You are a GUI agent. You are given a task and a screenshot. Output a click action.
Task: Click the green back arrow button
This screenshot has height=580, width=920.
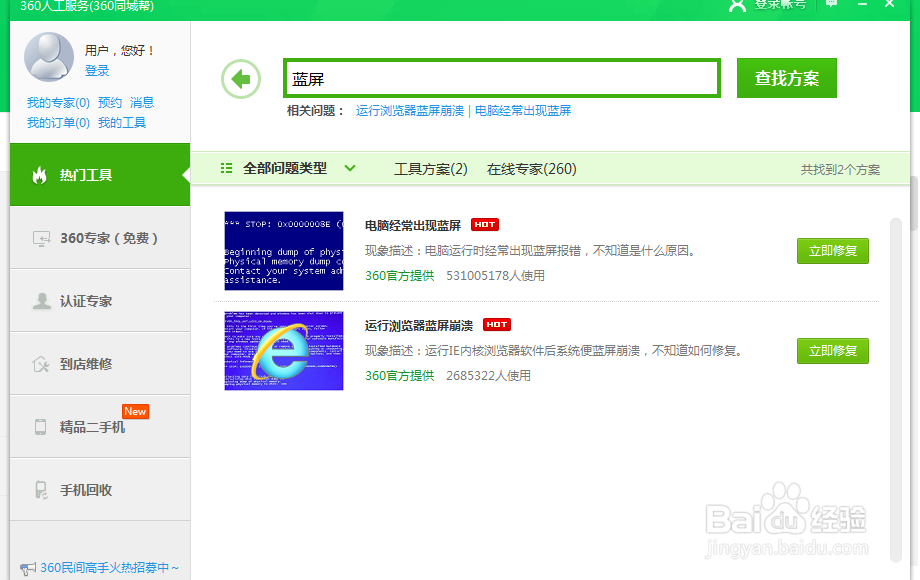tap(241, 79)
